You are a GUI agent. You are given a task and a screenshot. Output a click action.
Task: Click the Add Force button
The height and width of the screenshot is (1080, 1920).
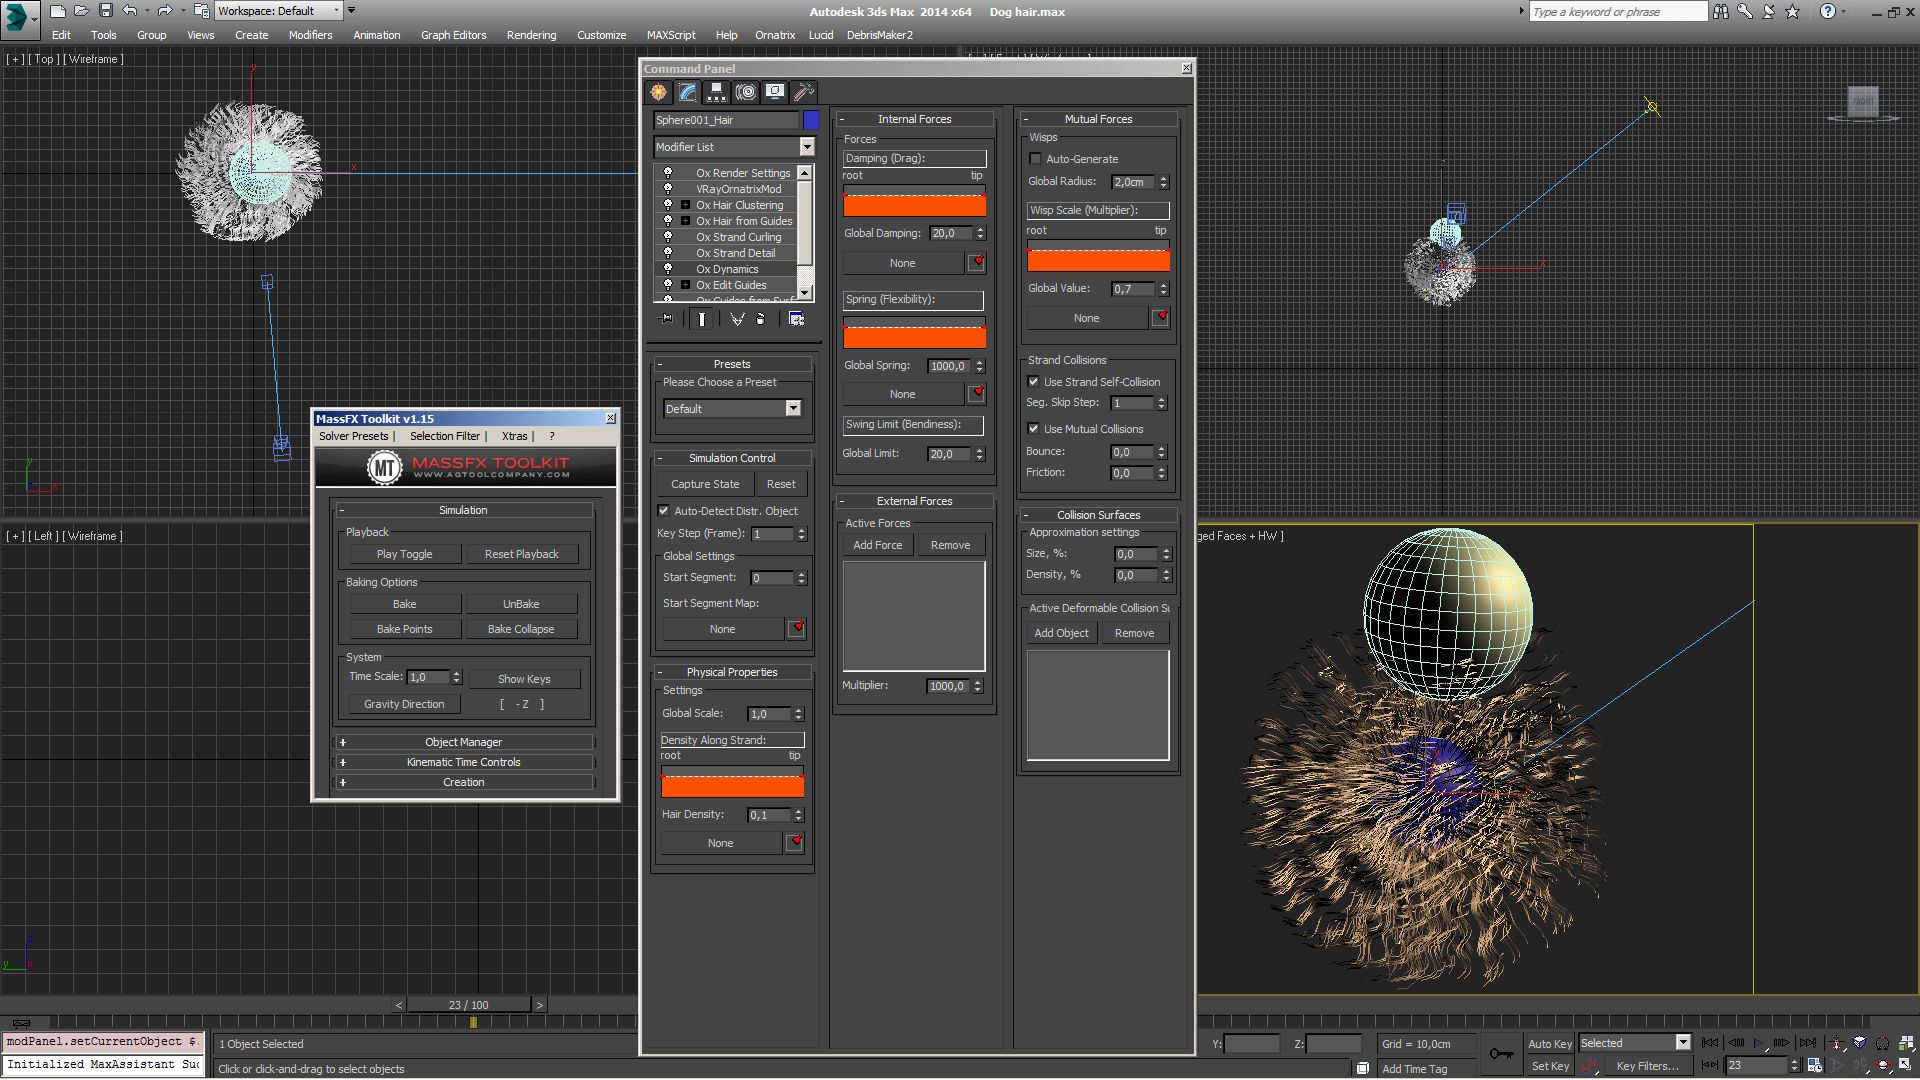pos(878,545)
